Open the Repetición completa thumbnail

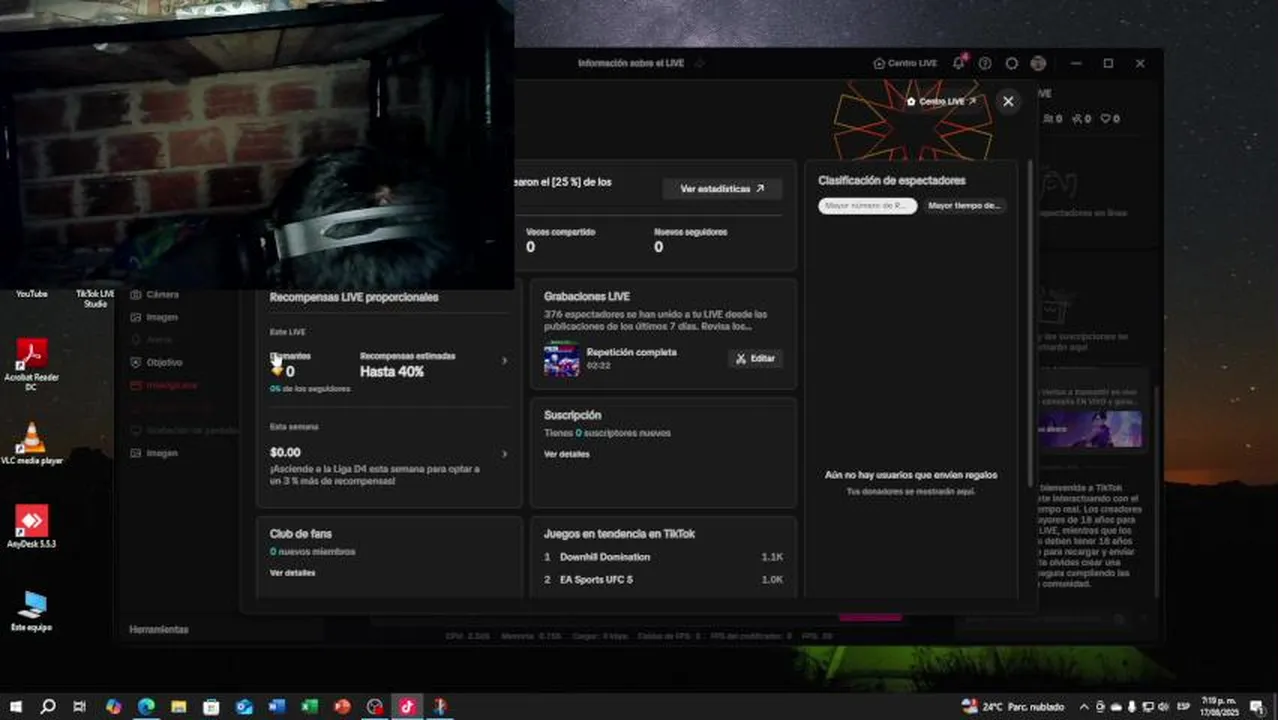pyautogui.click(x=561, y=358)
